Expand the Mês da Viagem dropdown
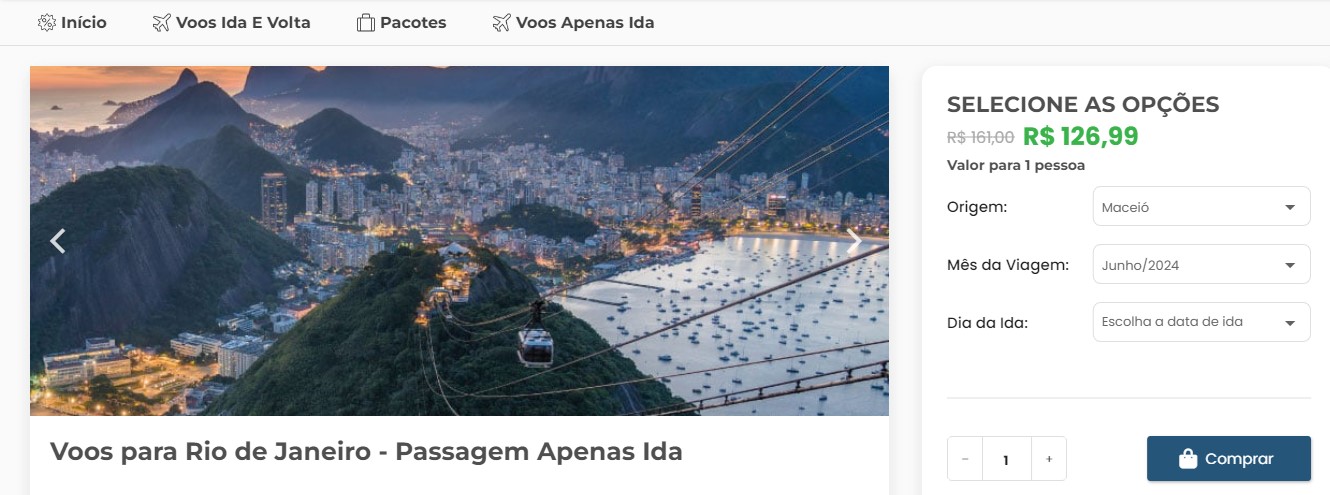 1201,265
